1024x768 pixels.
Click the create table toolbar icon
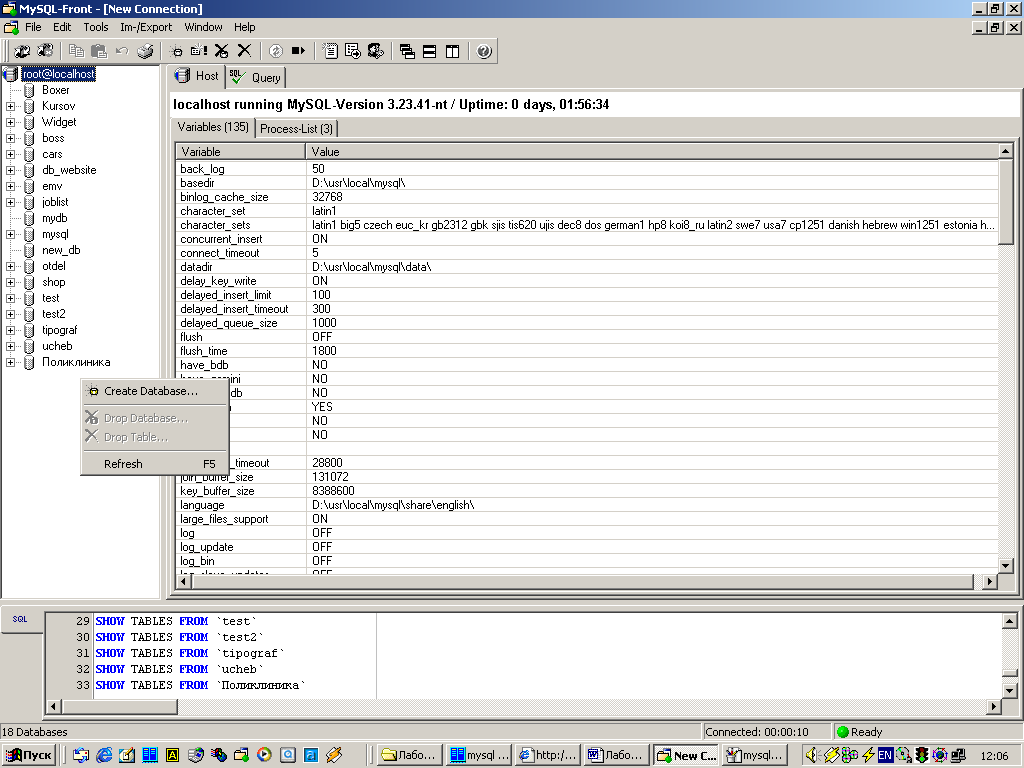pos(199,51)
